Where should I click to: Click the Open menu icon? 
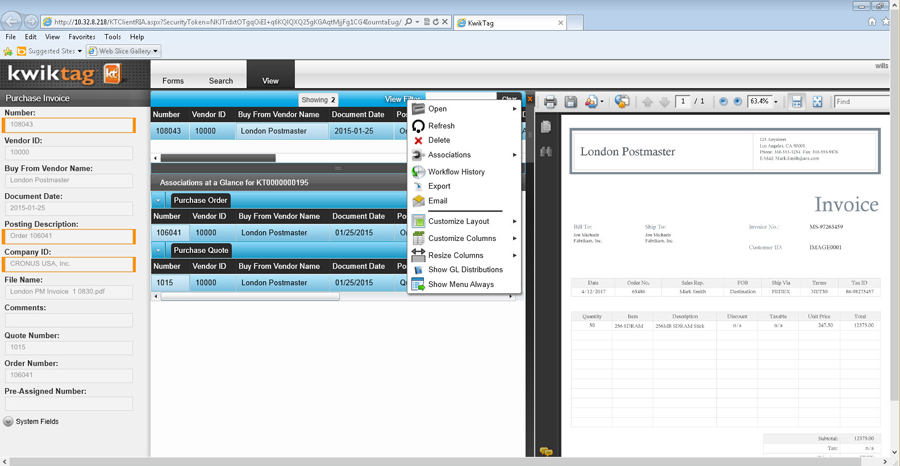pyautogui.click(x=418, y=108)
